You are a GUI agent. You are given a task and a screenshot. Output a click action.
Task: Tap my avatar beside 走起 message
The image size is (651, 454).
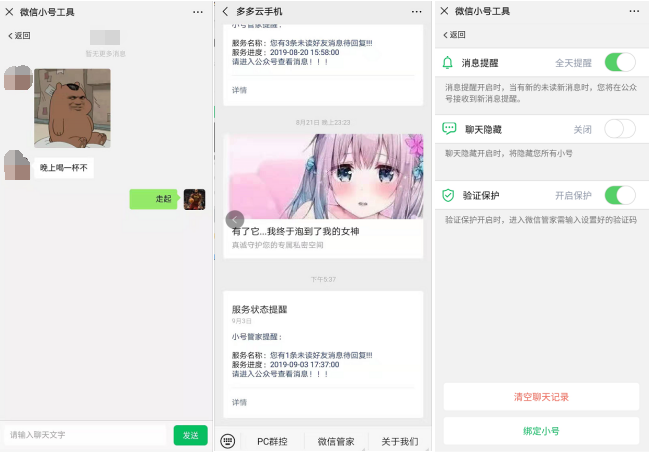[x=194, y=199]
